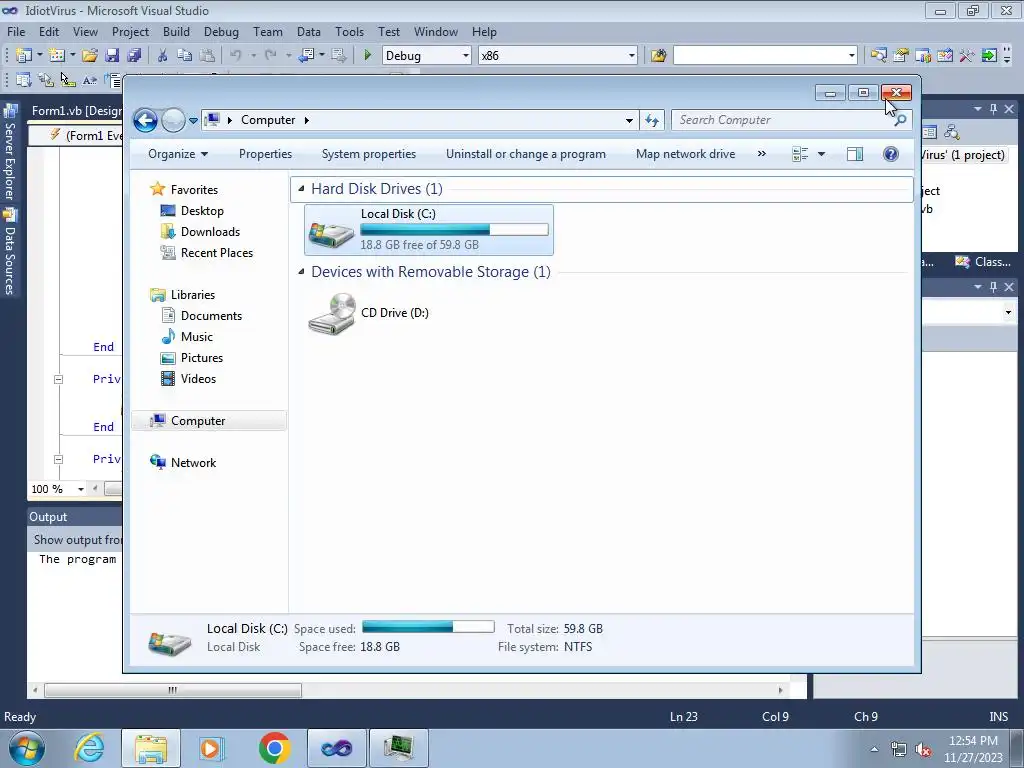Viewport: 1024px width, 768px height.
Task: Open the Windows Start button
Action: coord(27,748)
